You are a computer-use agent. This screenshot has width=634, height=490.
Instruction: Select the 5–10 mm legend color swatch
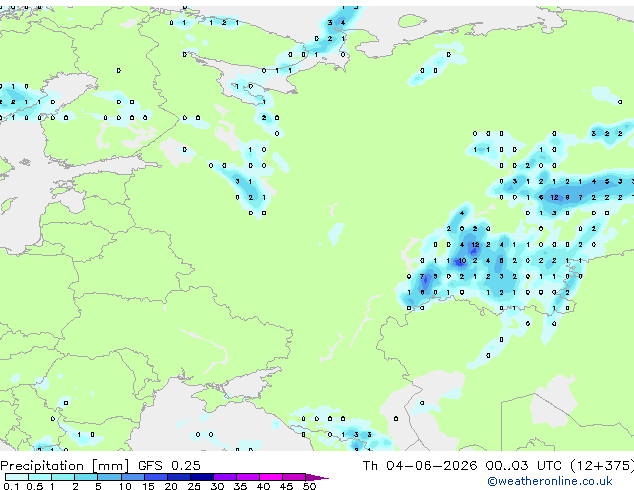(x=109, y=477)
